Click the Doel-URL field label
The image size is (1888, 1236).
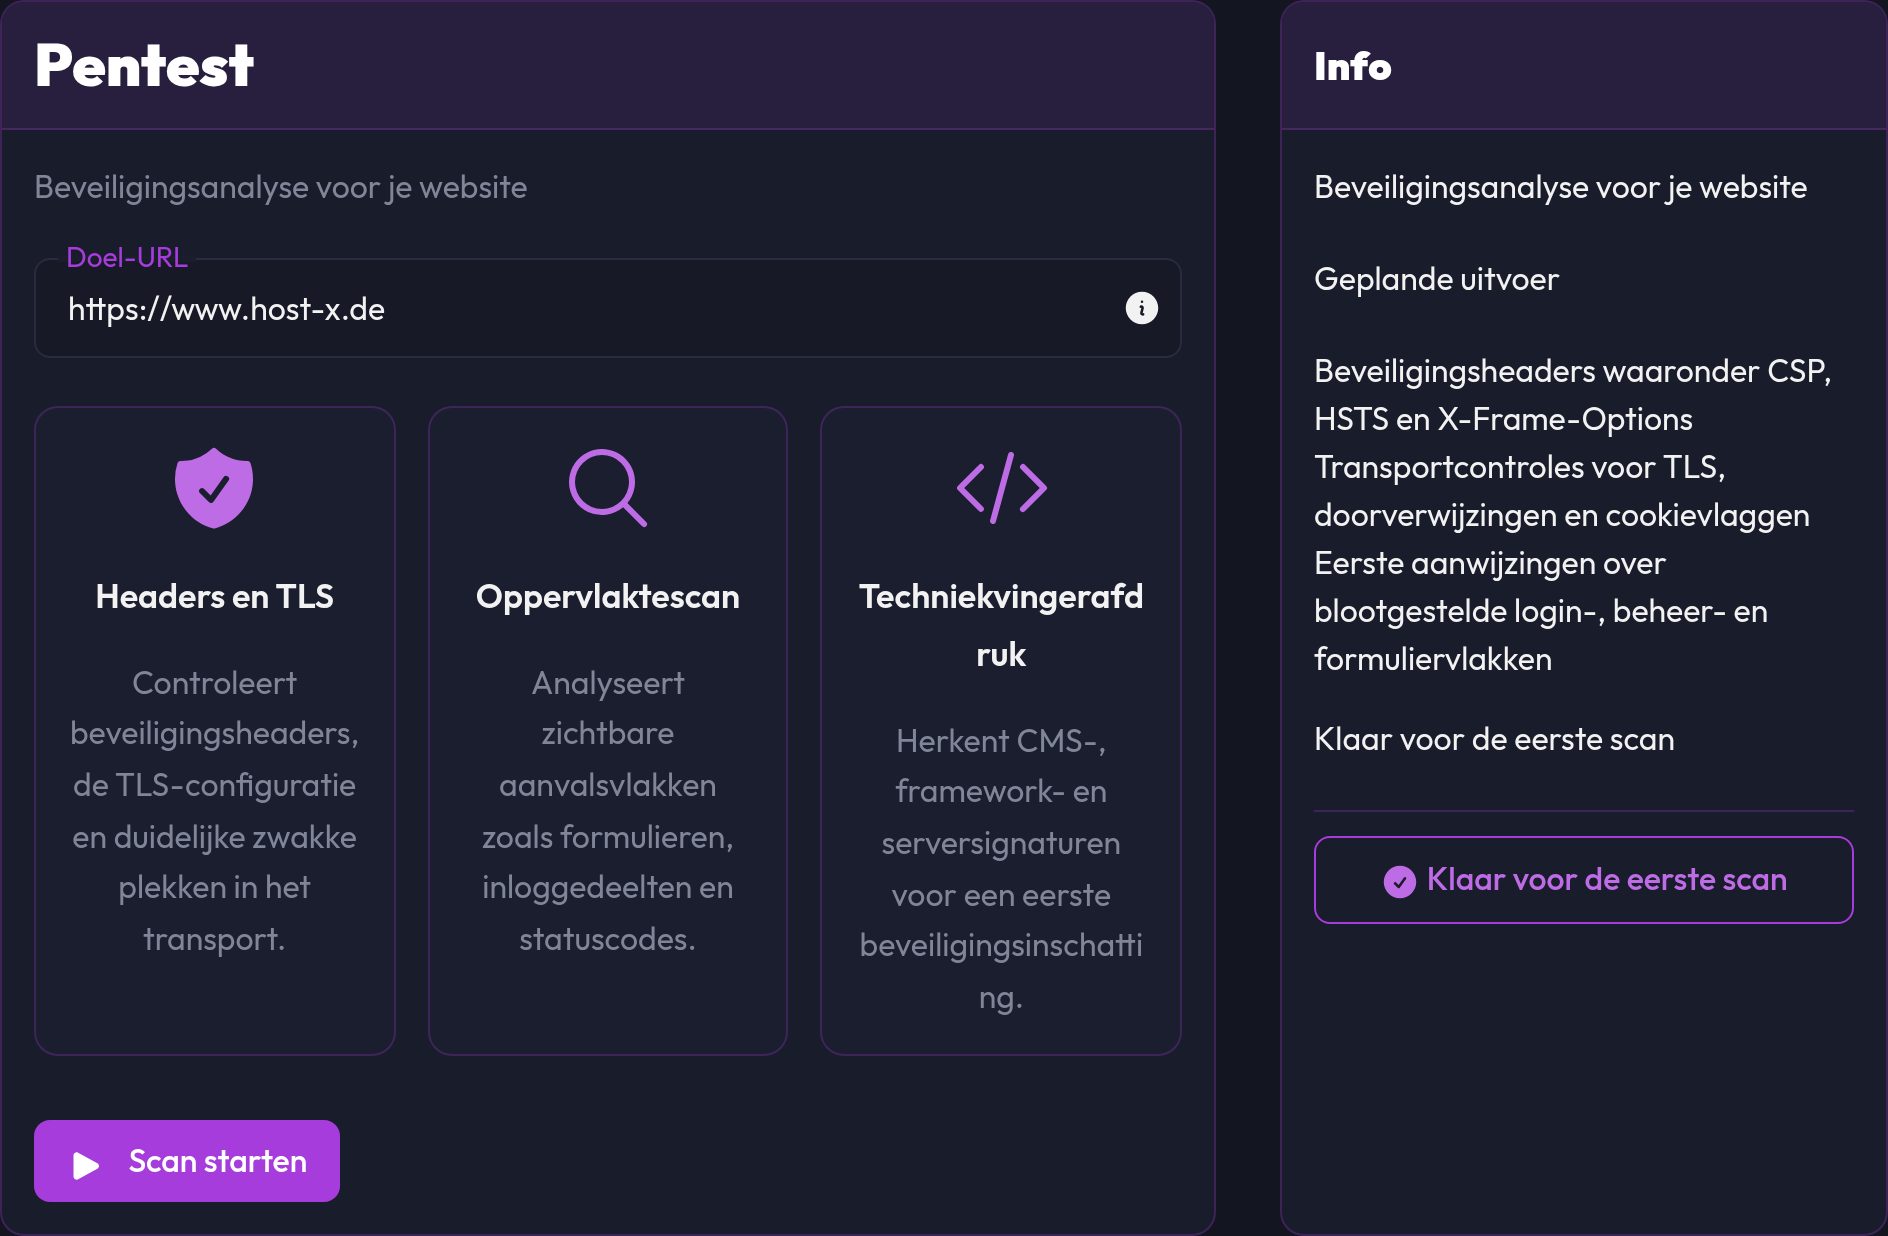(x=127, y=257)
